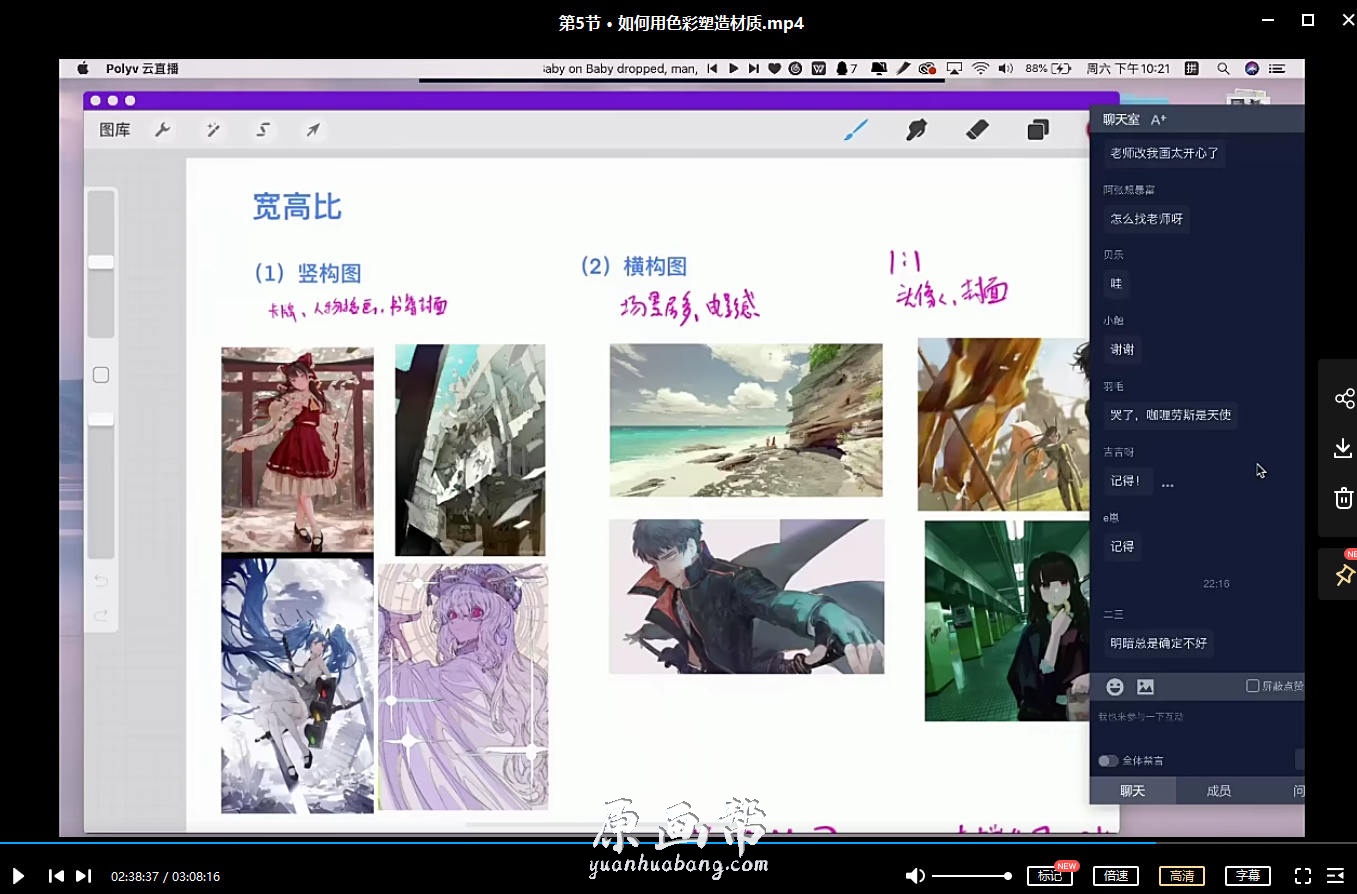Adjust the brush size slider handle
This screenshot has width=1357, height=894.
click(x=101, y=262)
